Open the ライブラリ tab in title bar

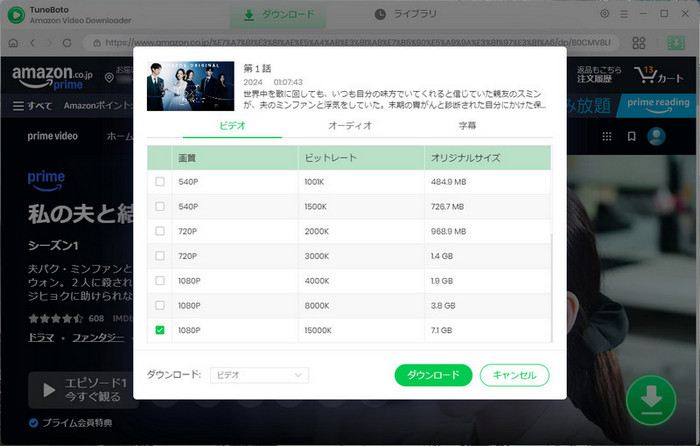coord(405,14)
